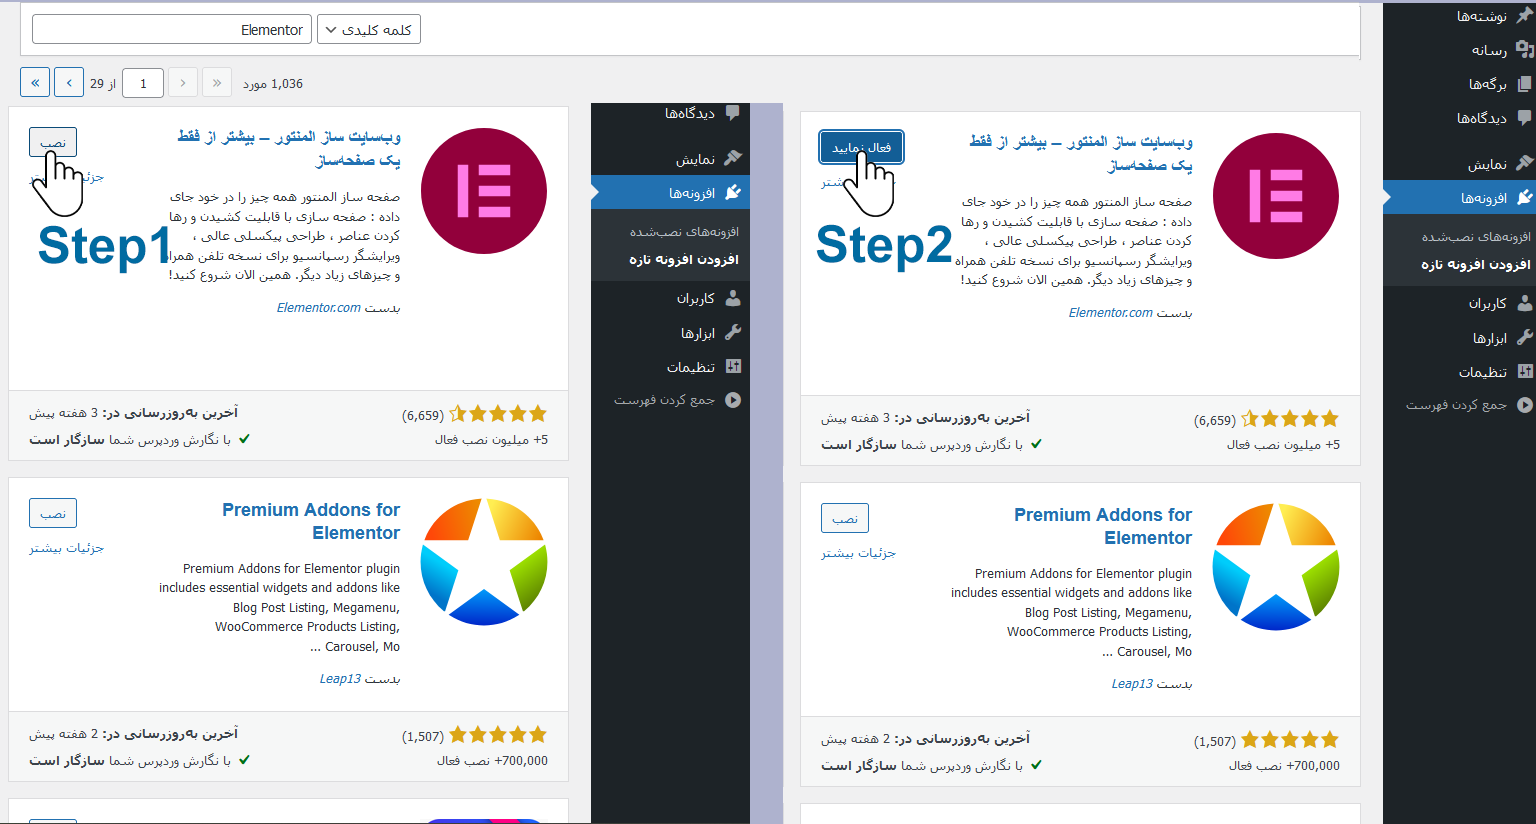Click the 1,036 مورد items count text
The width and height of the screenshot is (1536, 824).
273,84
